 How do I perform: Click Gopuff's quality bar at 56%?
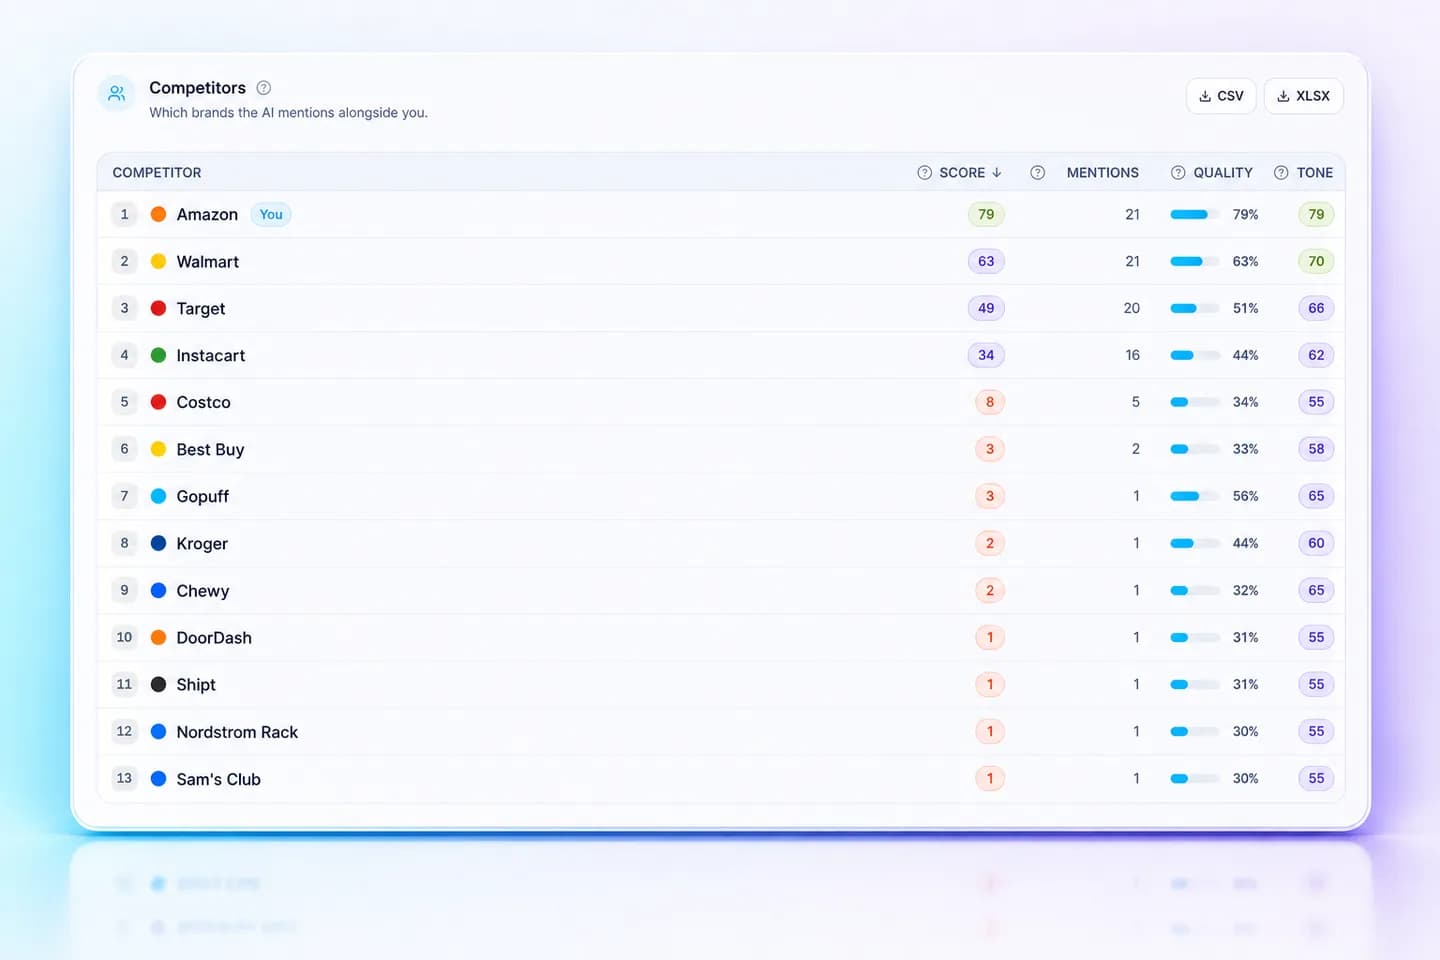point(1195,496)
